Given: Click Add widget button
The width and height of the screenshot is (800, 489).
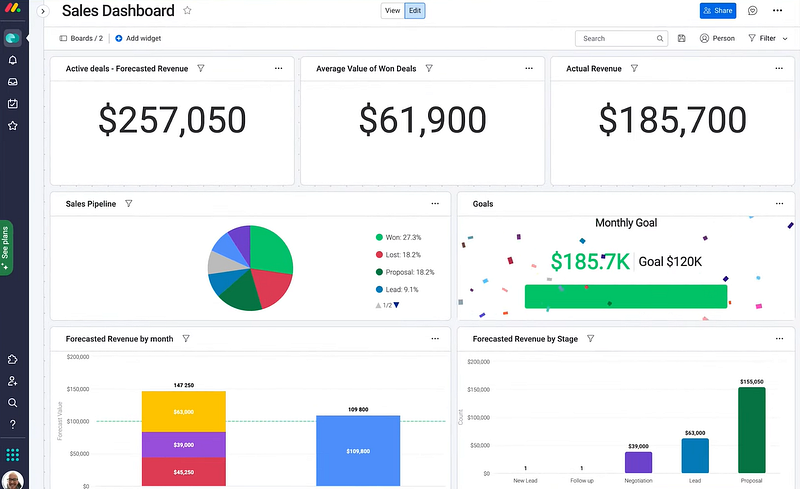Looking at the screenshot, I should (138, 38).
